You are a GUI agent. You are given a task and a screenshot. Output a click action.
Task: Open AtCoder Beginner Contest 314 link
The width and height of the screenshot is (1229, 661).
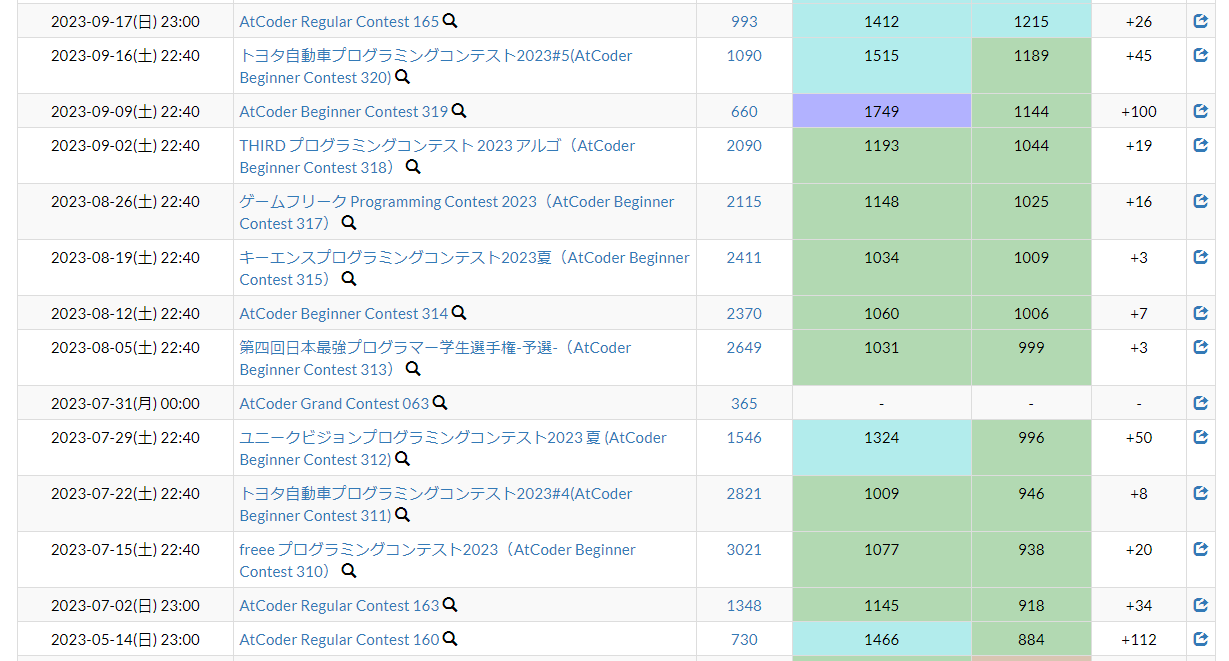[344, 313]
